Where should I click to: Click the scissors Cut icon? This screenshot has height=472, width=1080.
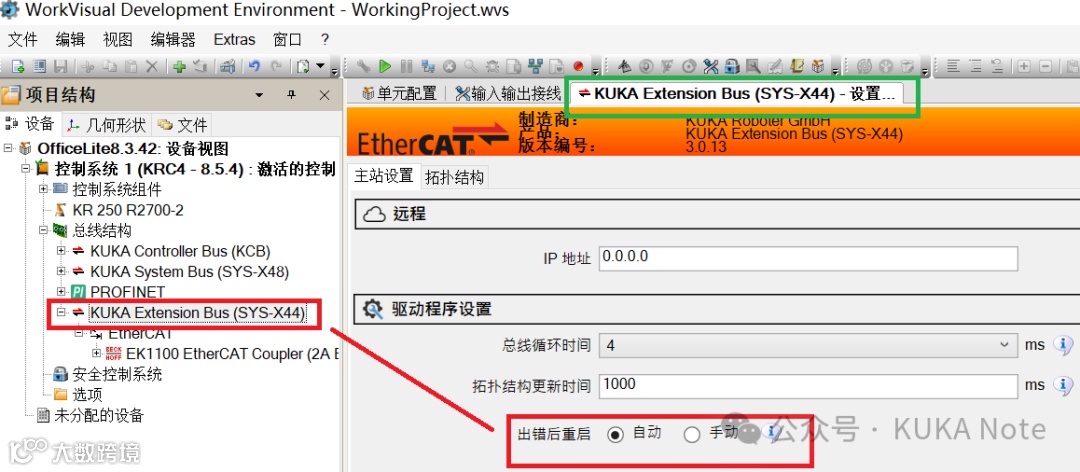(87, 67)
